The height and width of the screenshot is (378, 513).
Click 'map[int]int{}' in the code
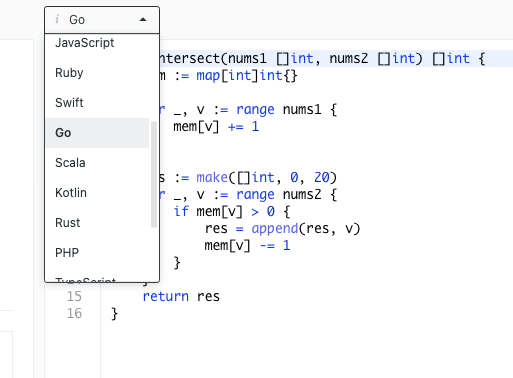pos(247,76)
